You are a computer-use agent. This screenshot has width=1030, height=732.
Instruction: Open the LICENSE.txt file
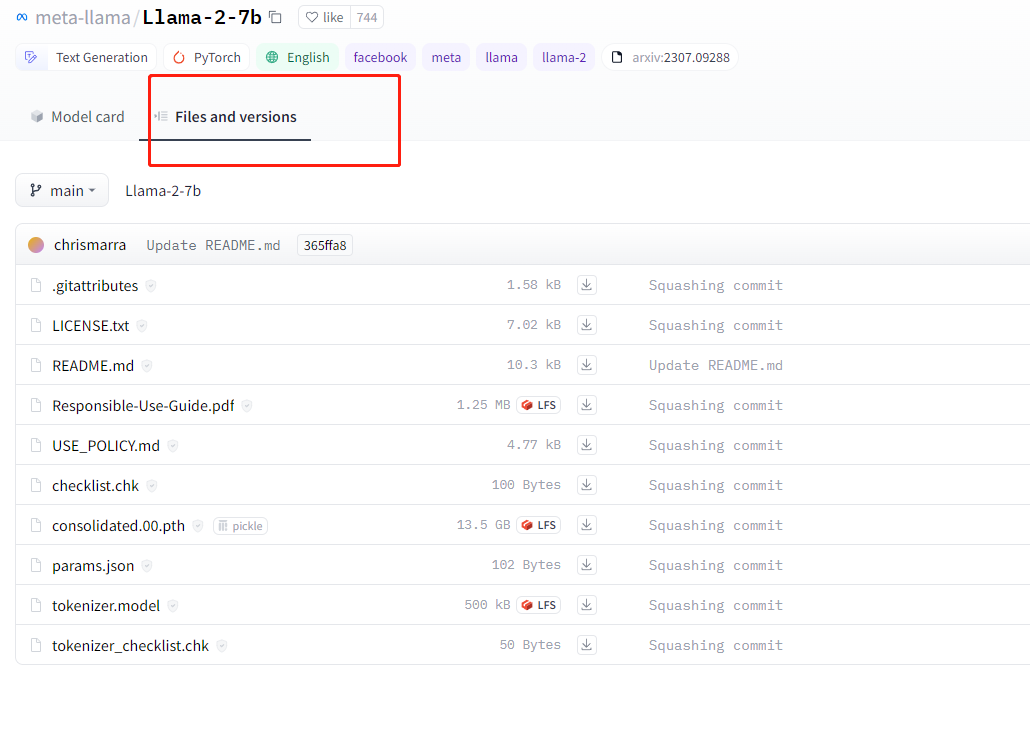click(x=91, y=326)
